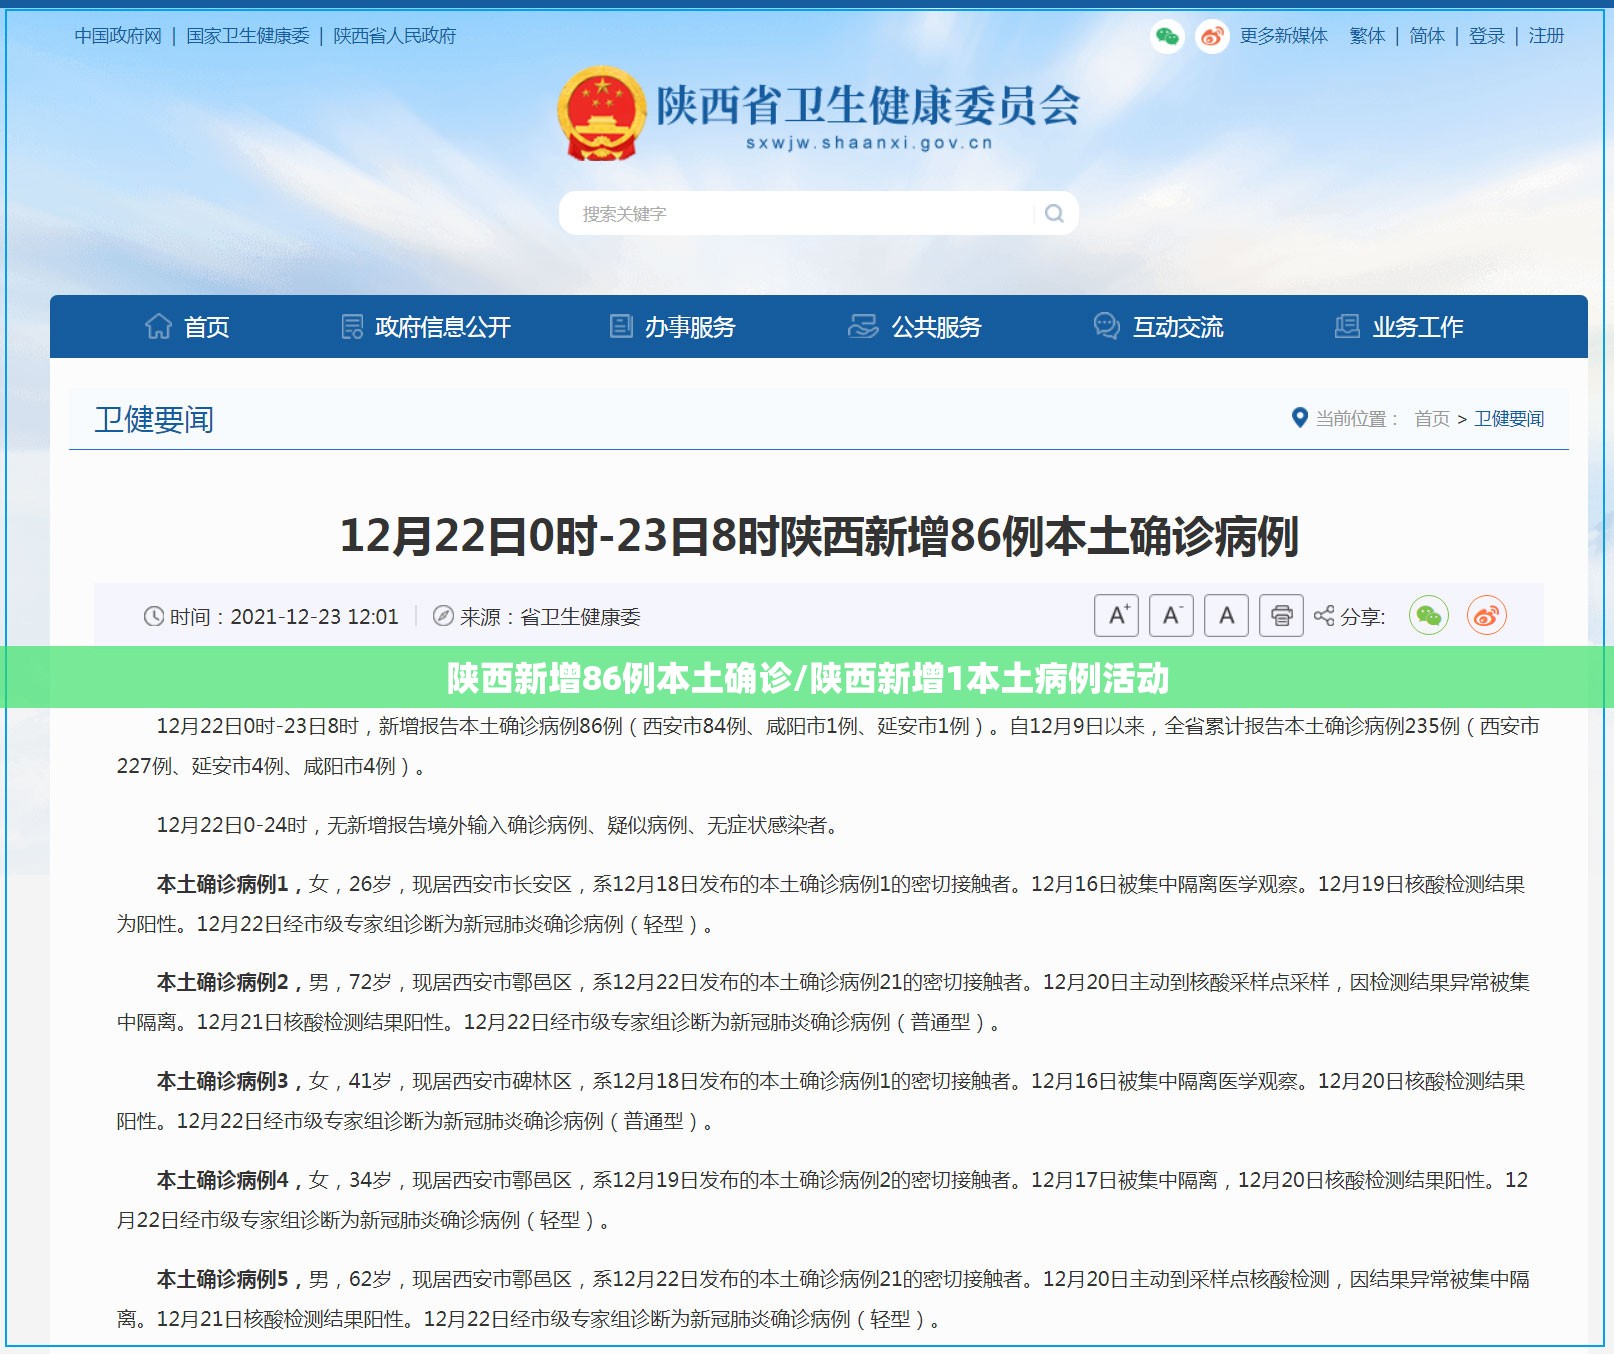Click the document icon beside 政府信息公开
Screen dimensions: 1614x1354
tap(352, 326)
